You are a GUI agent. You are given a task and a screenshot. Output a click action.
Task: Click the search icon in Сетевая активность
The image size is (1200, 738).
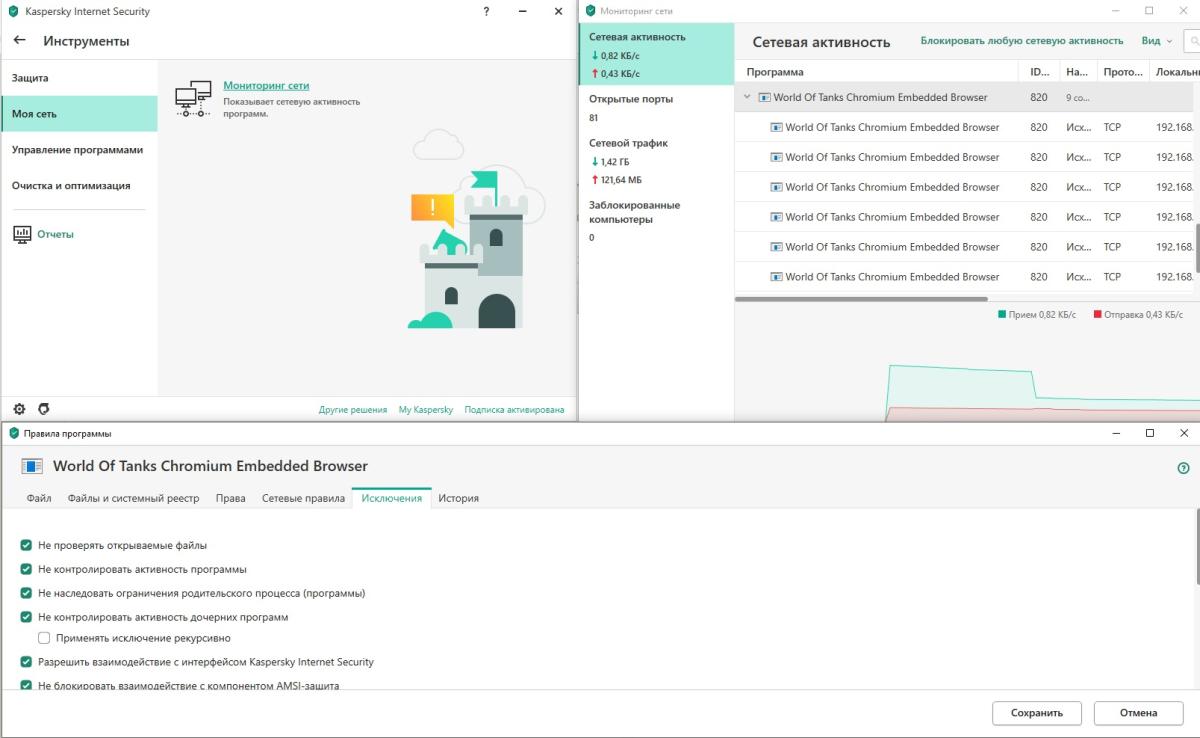(1192, 41)
